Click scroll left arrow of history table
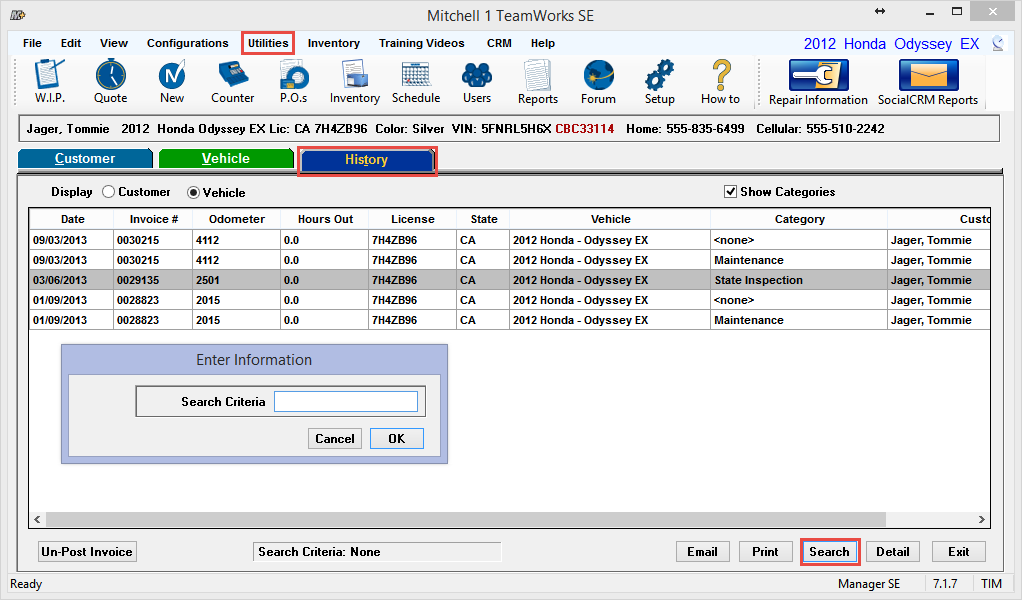 tap(37, 519)
